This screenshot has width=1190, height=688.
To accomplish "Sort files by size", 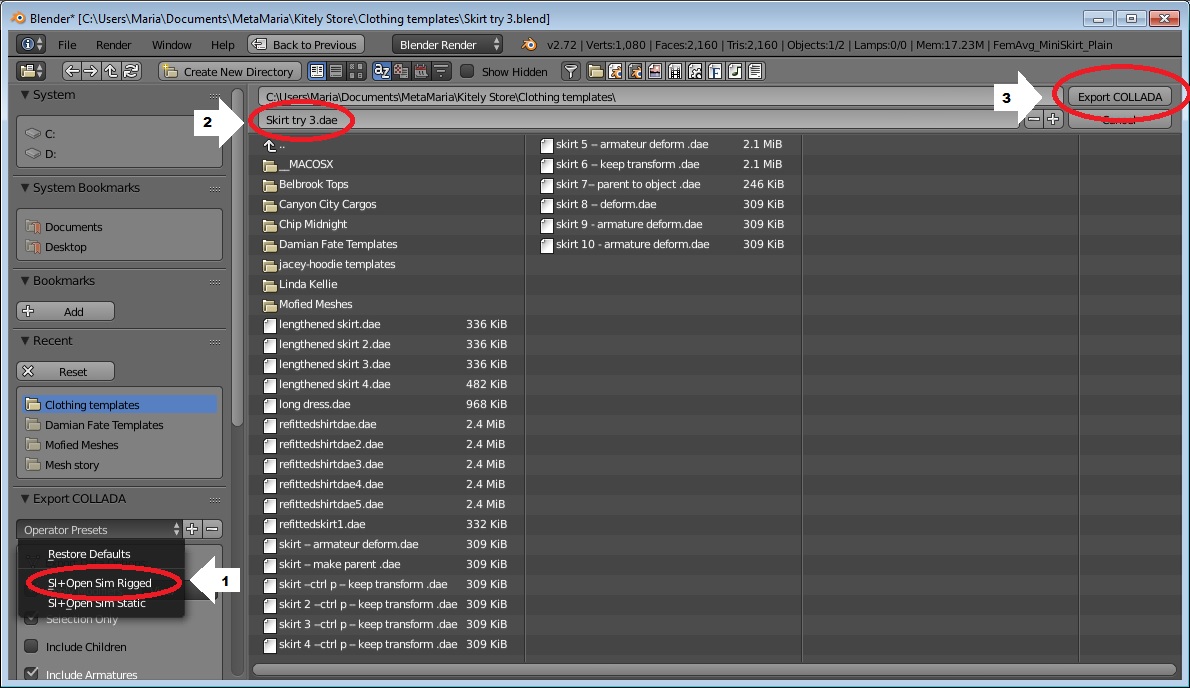I will [x=441, y=71].
